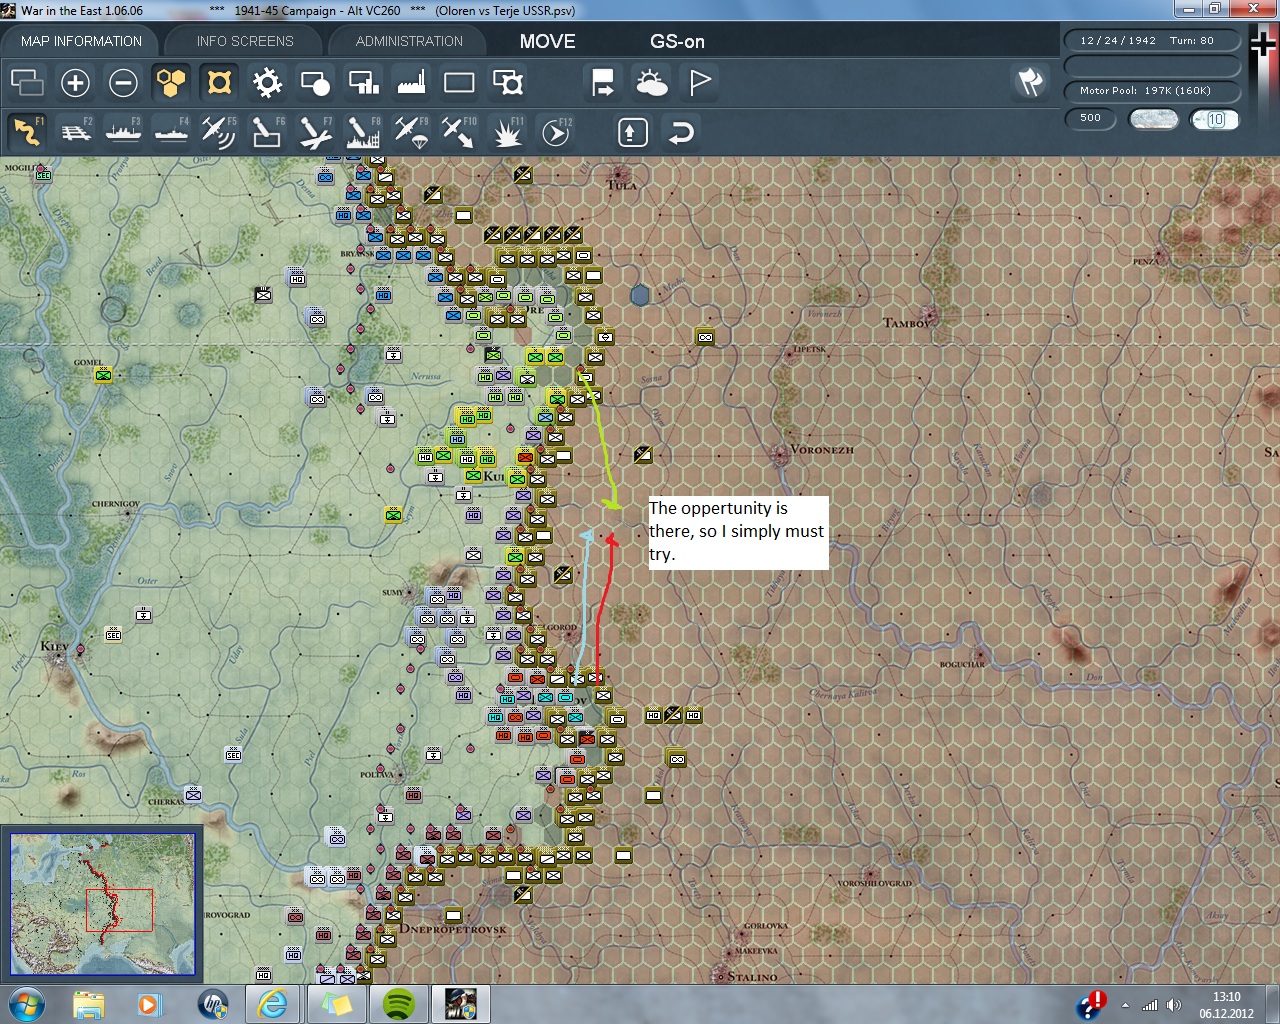1280x1024 pixels.
Task: Open Internet Explorer from taskbar
Action: [273, 1004]
